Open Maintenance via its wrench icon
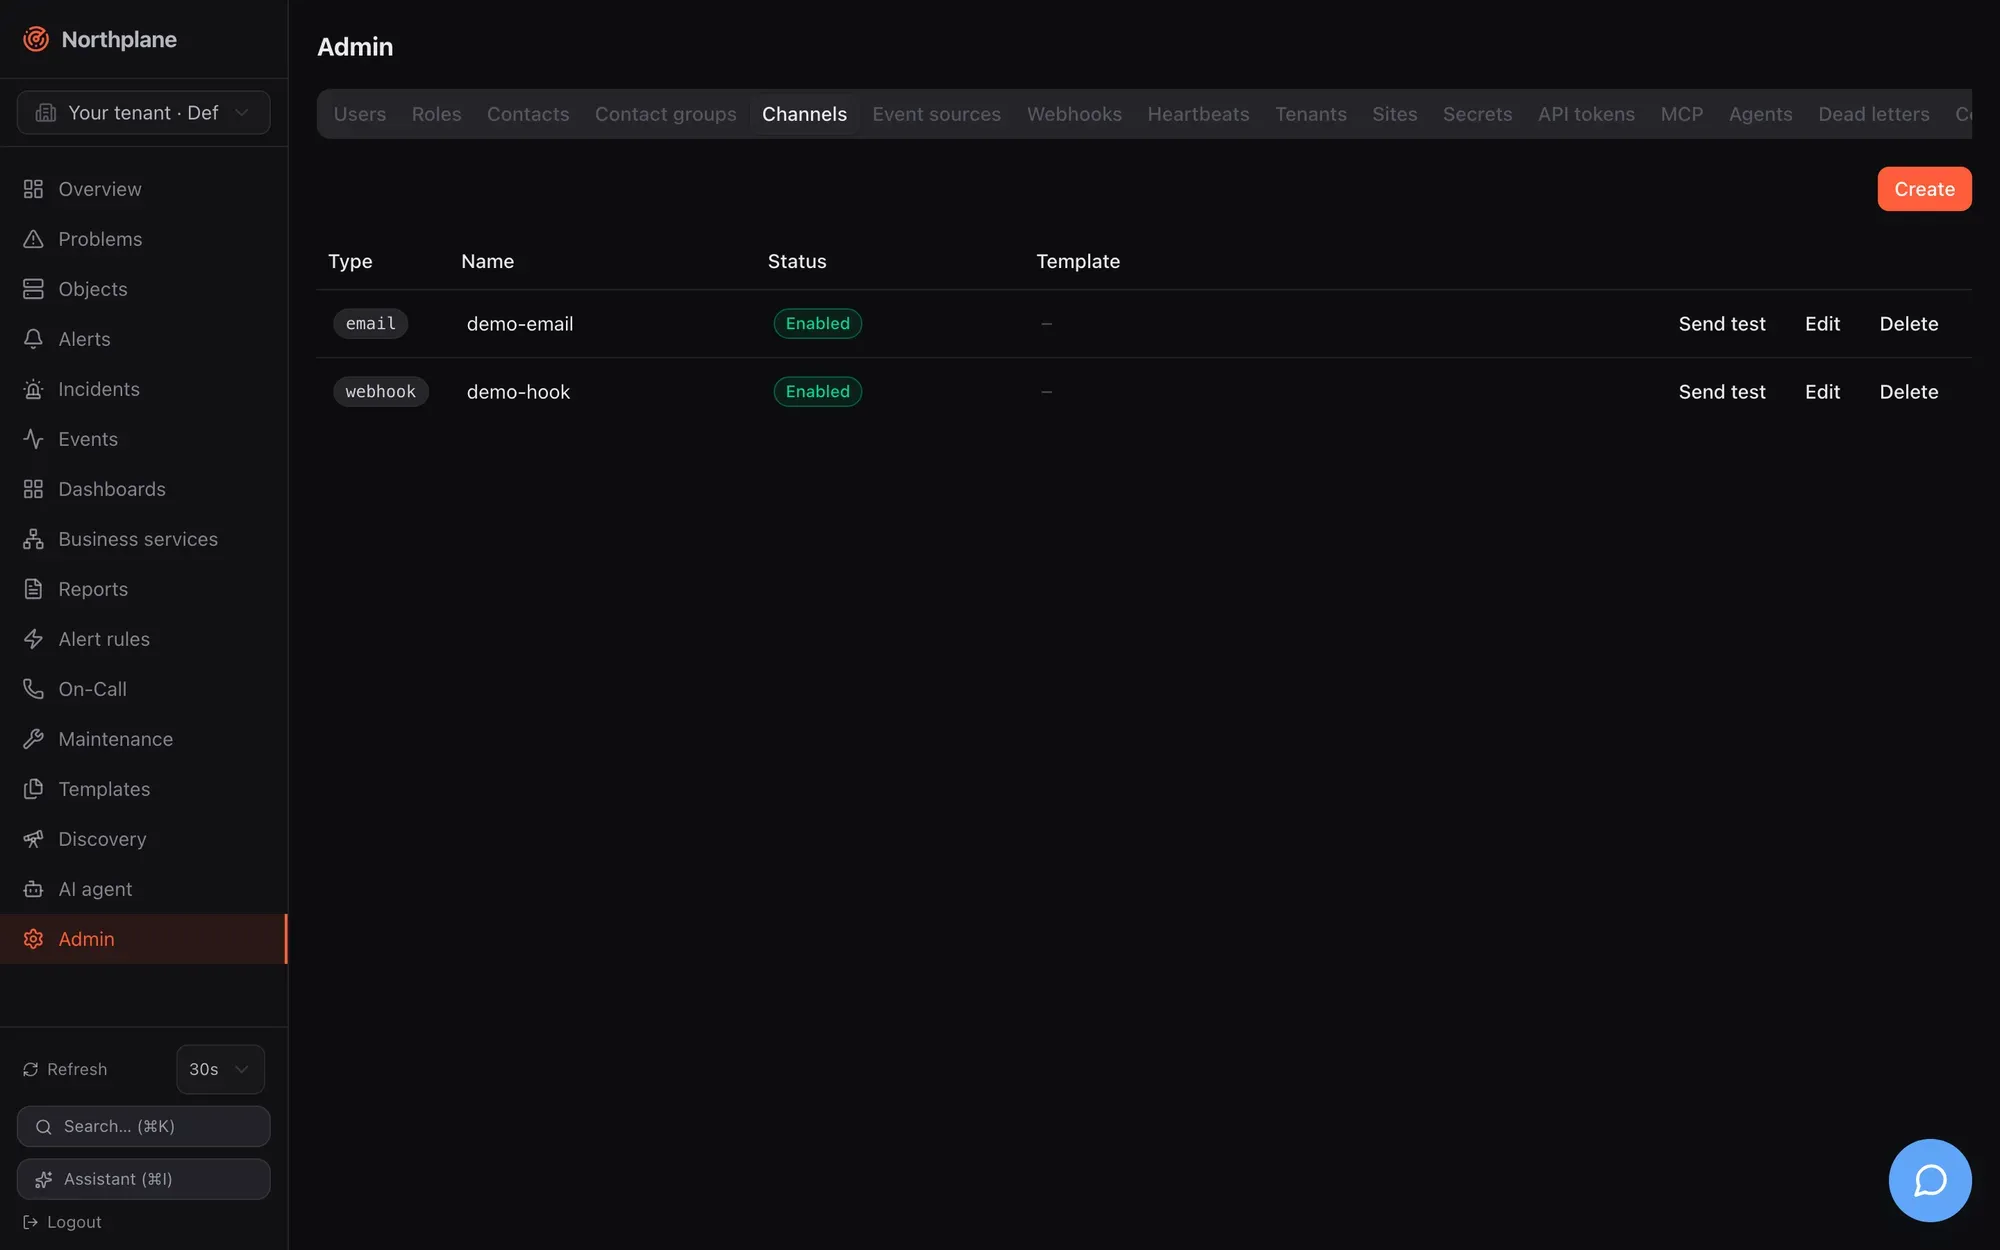2000x1250 pixels. (x=33, y=739)
